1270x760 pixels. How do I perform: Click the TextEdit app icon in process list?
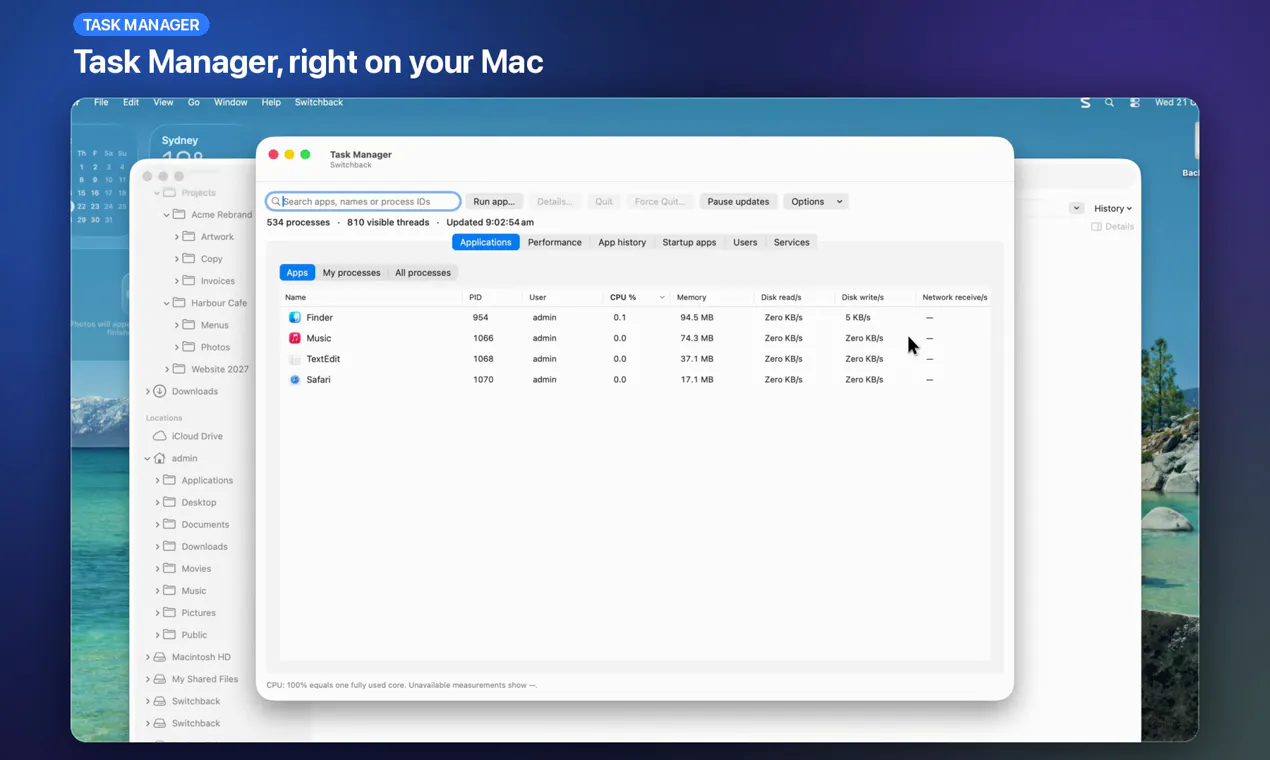295,359
